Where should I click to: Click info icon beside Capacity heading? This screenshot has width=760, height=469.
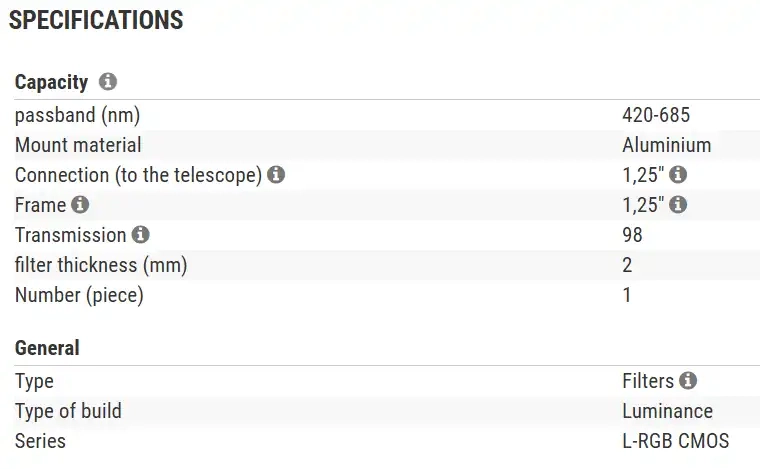click(x=108, y=82)
